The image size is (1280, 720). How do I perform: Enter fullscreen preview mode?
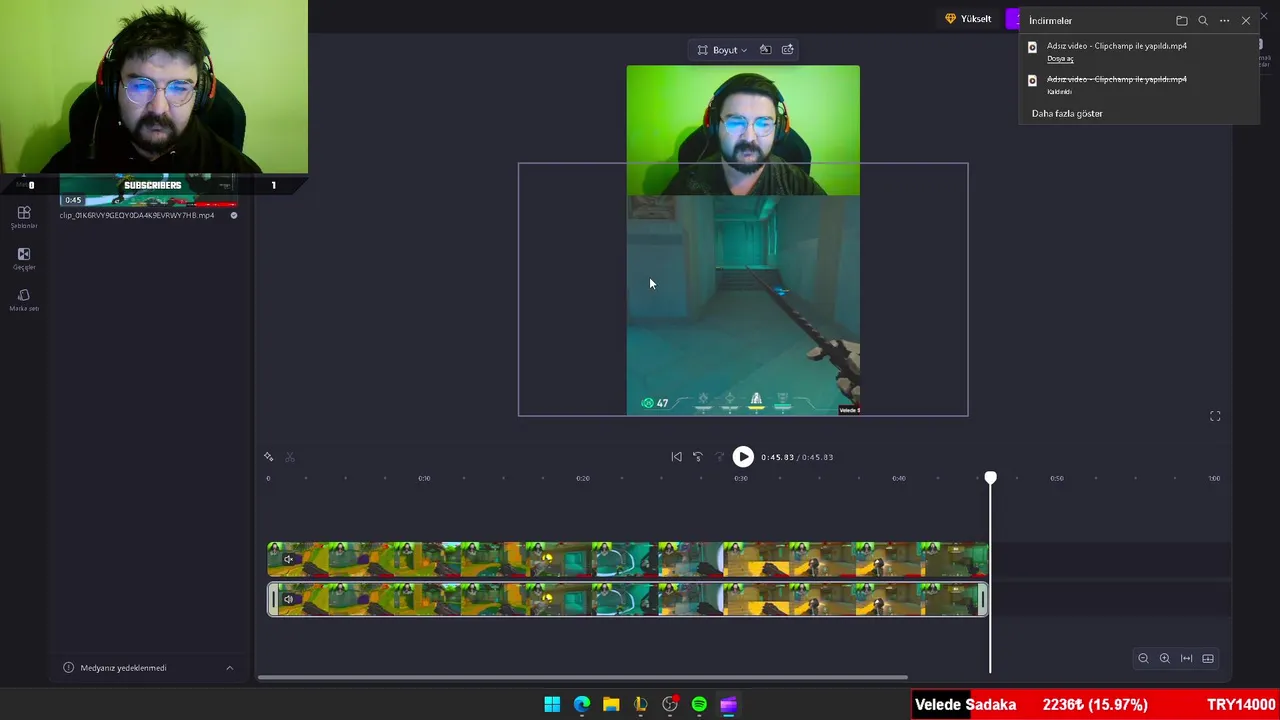pos(1215,416)
